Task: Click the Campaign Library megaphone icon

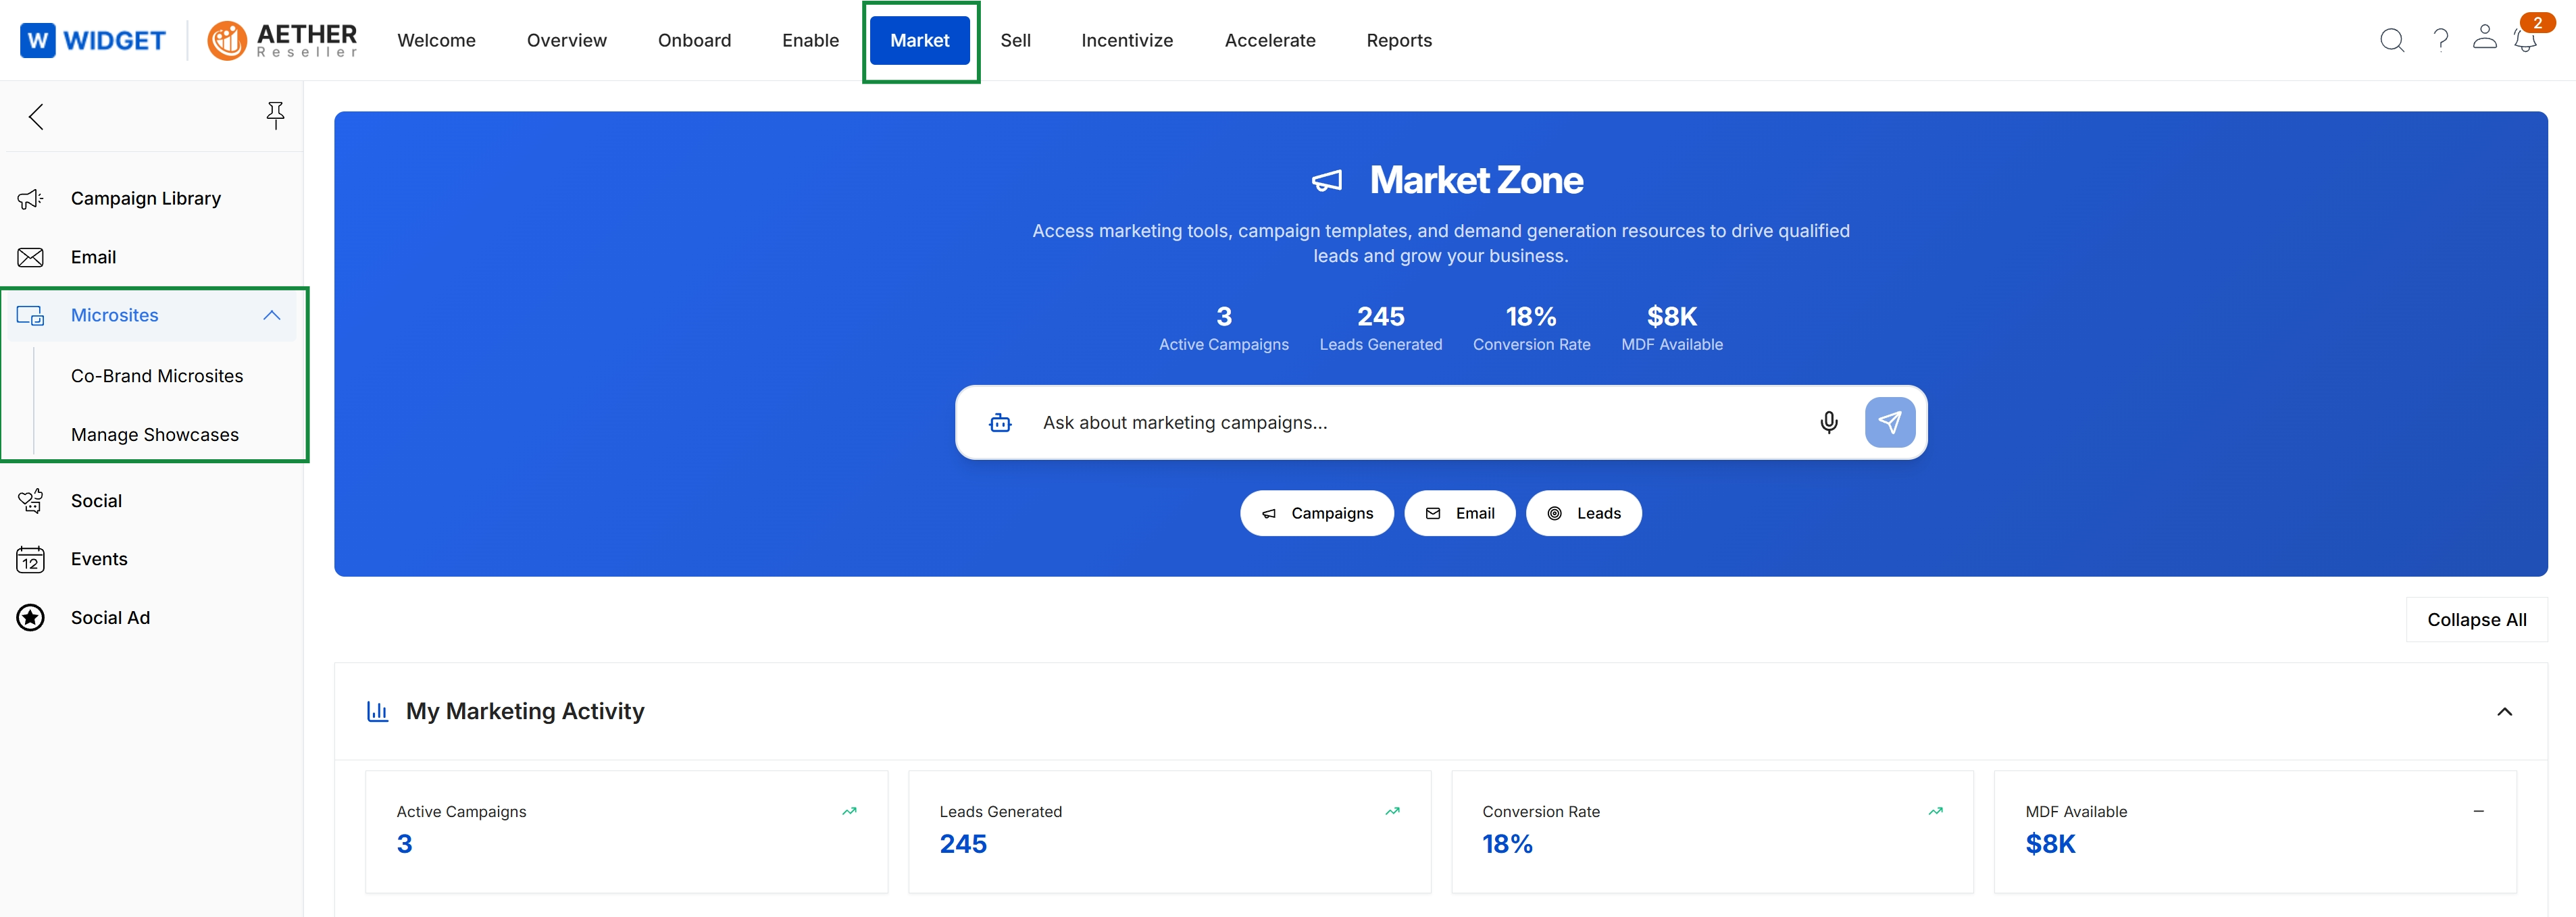Action: 30,199
